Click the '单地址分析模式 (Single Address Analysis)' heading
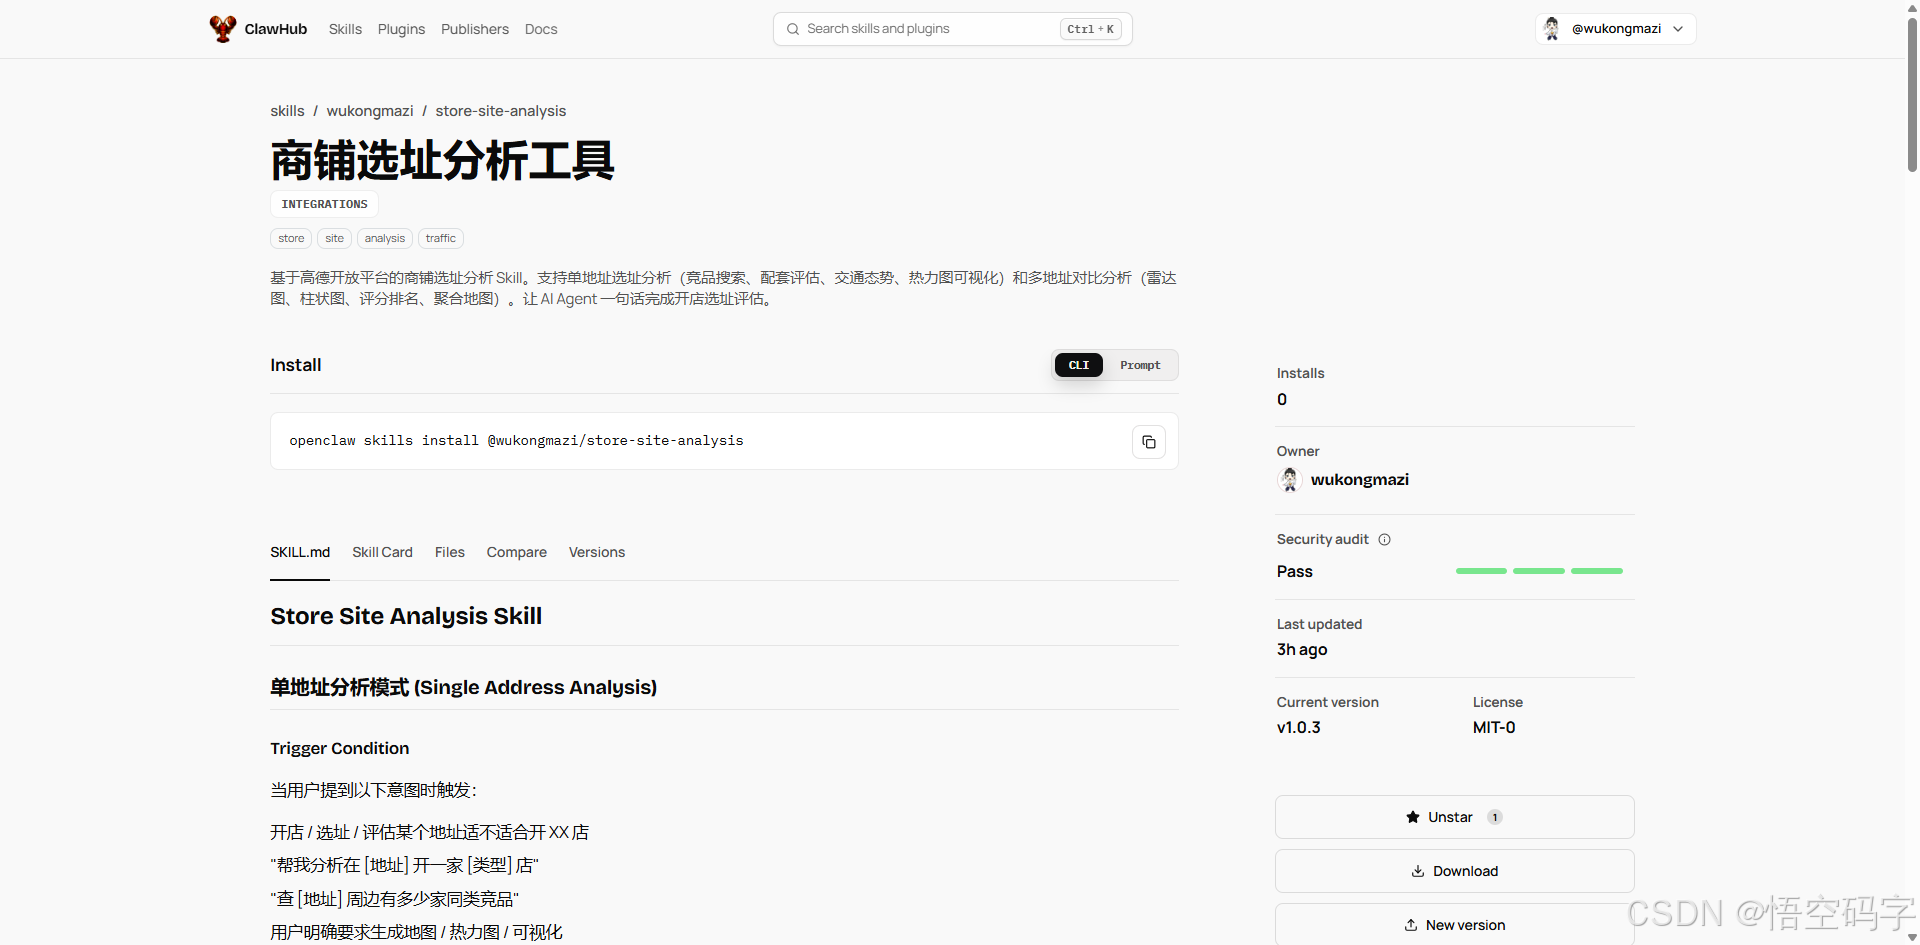This screenshot has height=945, width=1920. click(x=463, y=687)
